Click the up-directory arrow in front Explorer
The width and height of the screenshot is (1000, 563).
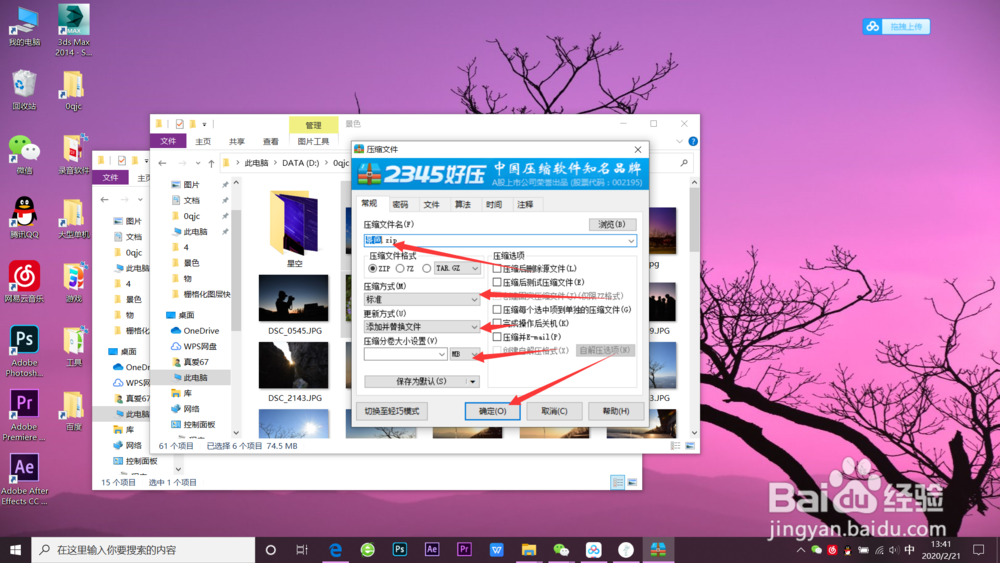pos(212,163)
